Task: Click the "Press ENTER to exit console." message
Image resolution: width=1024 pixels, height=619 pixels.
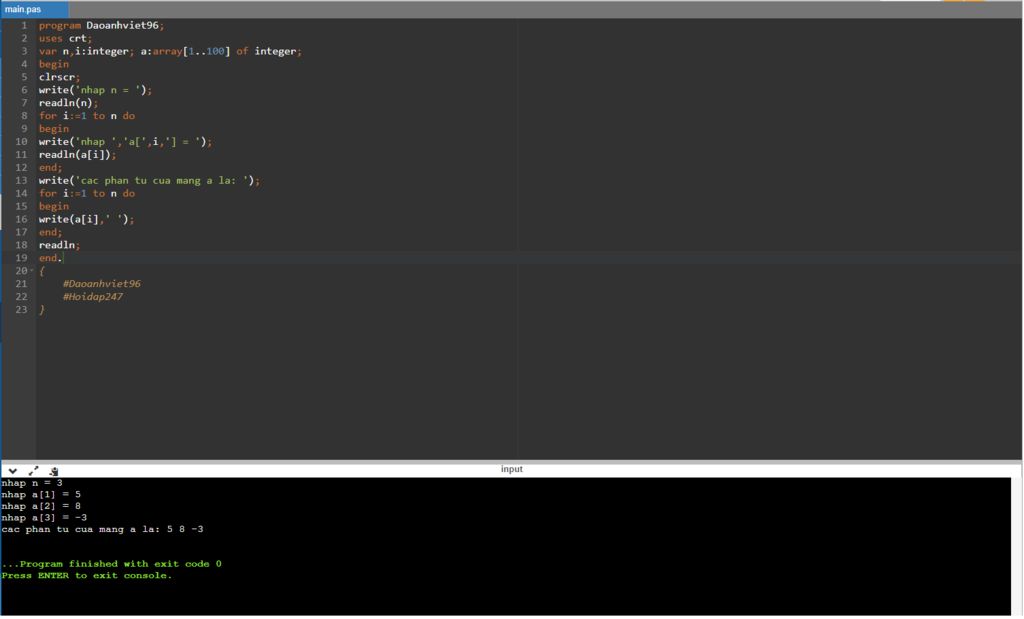Action: 87,576
